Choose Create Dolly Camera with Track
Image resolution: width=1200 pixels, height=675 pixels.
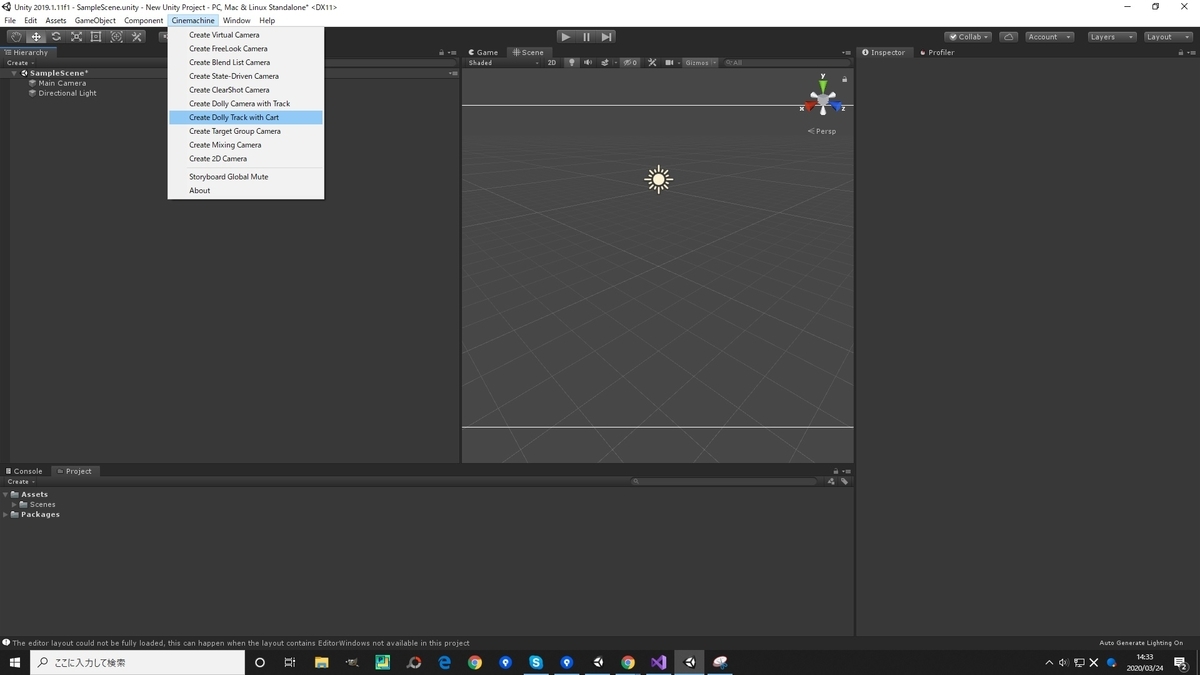tap(246, 103)
